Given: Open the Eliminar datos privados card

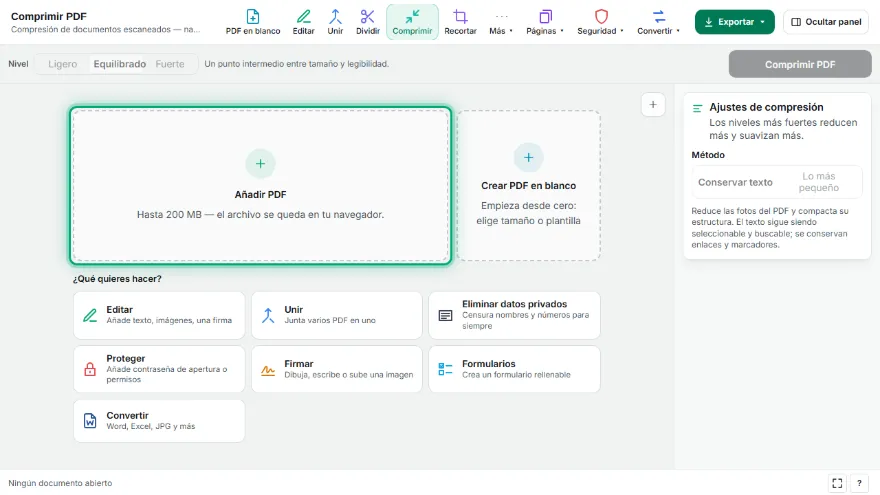Looking at the screenshot, I should pyautogui.click(x=514, y=315).
